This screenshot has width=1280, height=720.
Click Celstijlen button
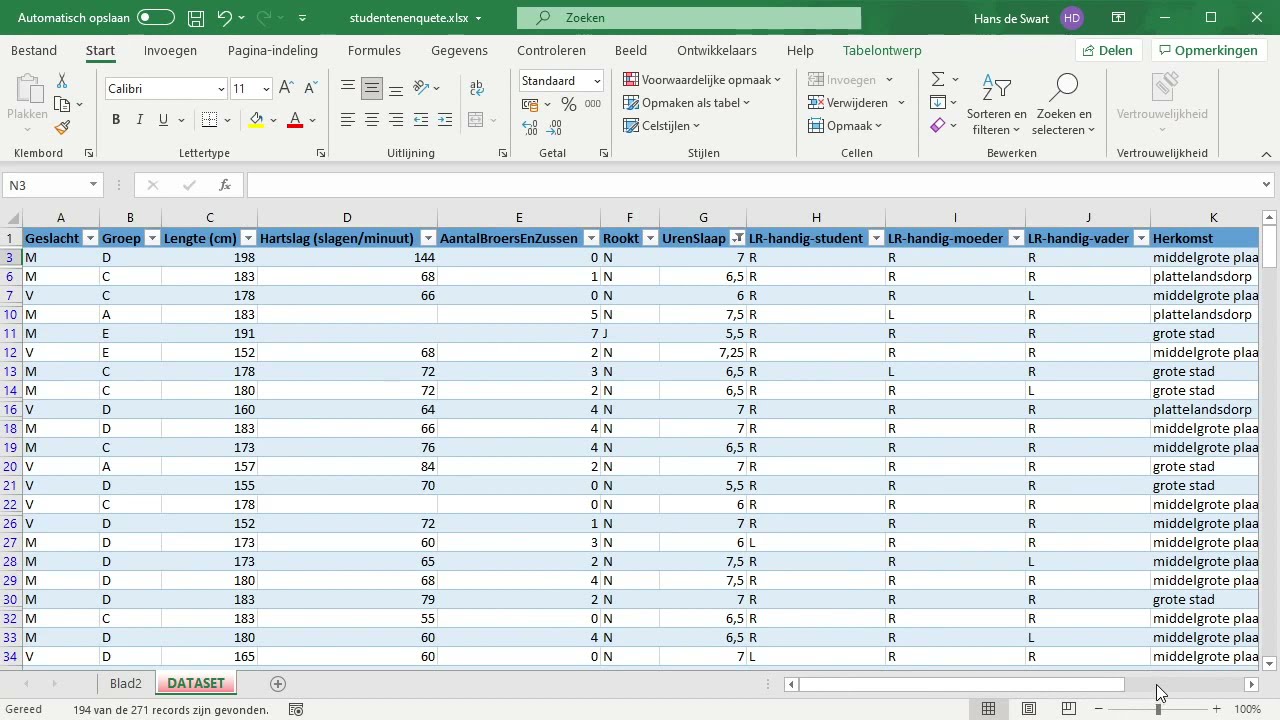662,126
